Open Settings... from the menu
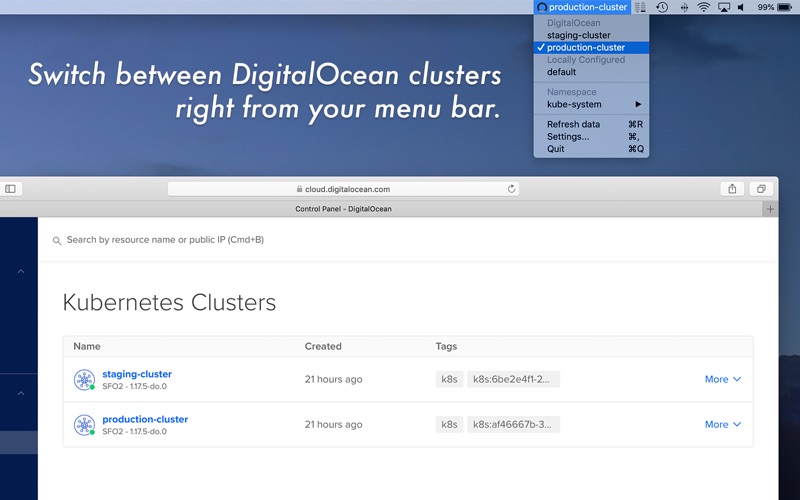Screen dimensions: 800x500 (591, 137)
